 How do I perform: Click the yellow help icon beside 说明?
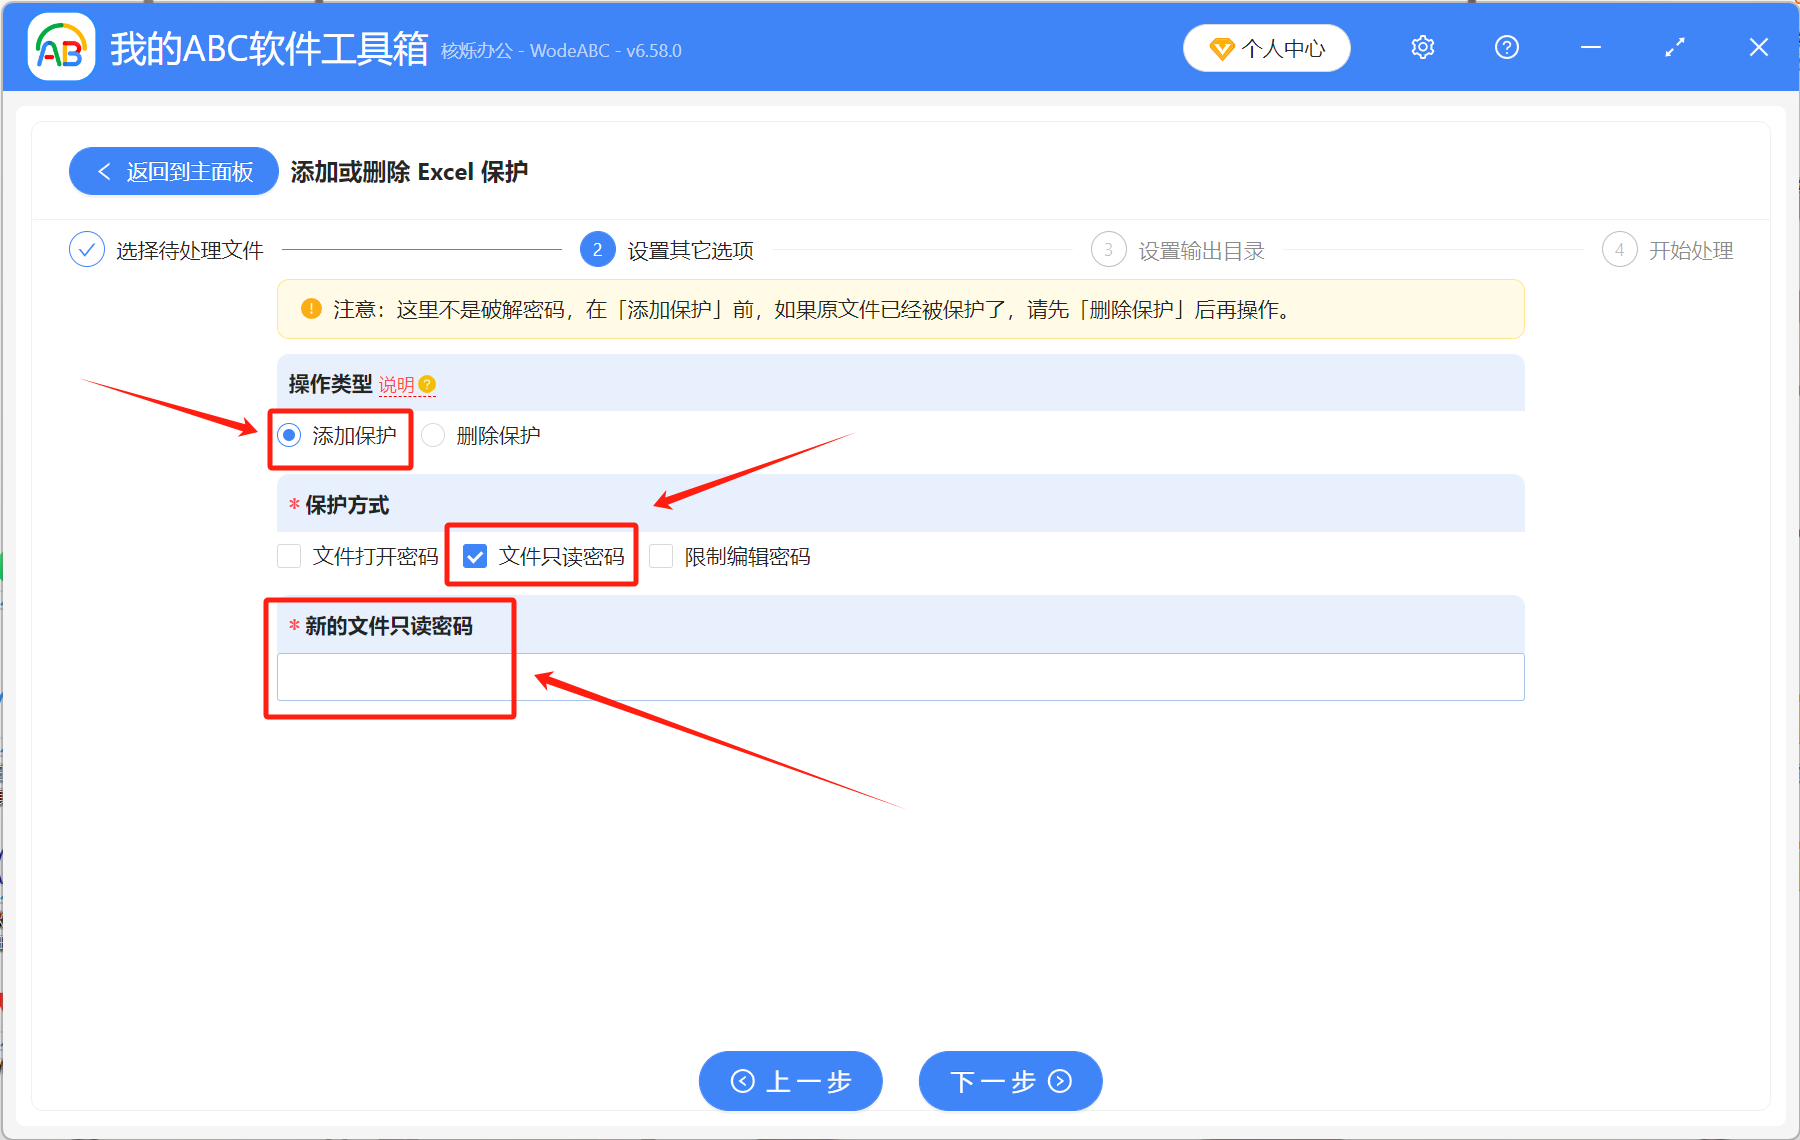[428, 384]
